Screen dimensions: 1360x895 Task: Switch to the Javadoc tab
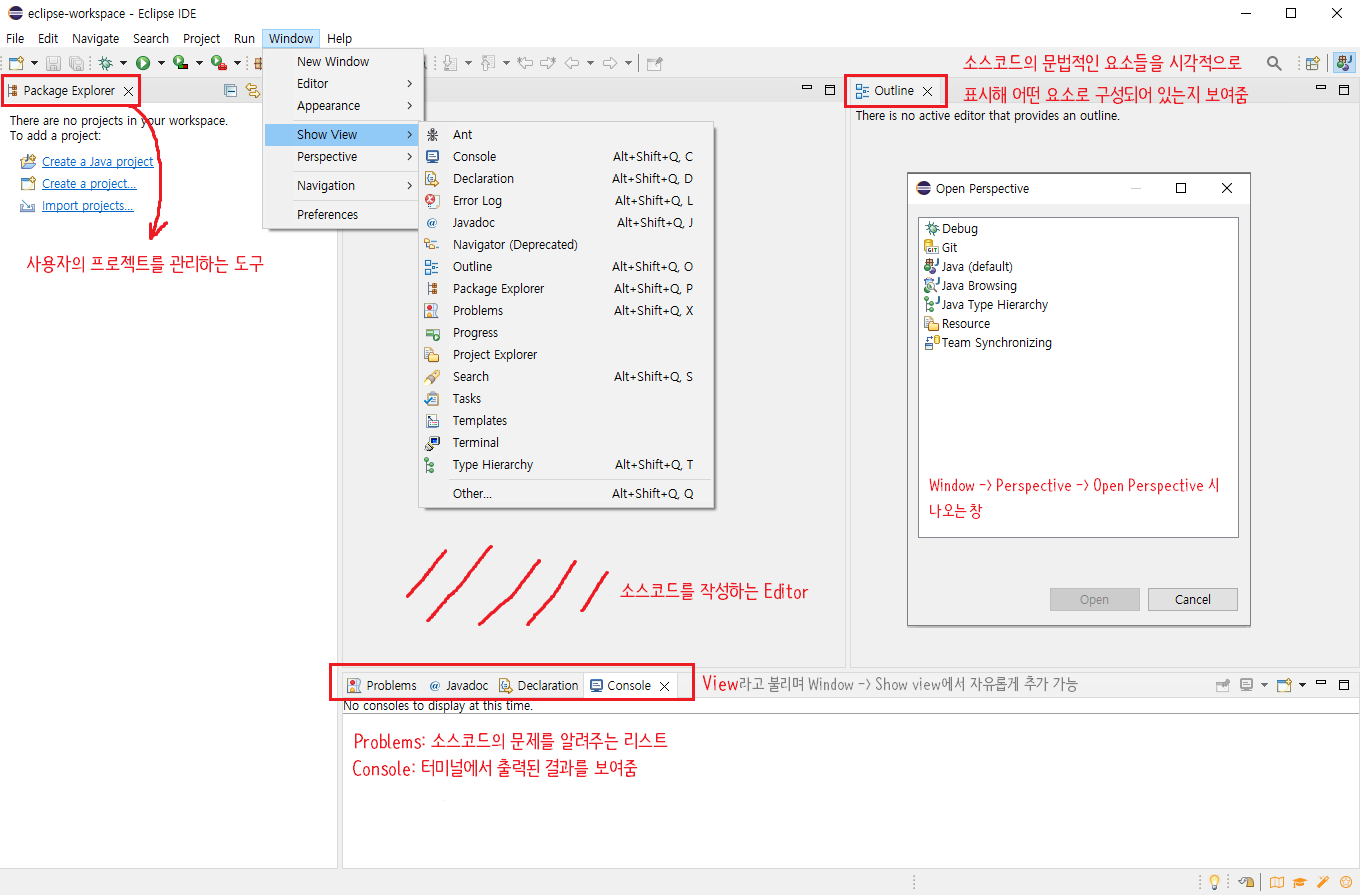click(x=459, y=686)
